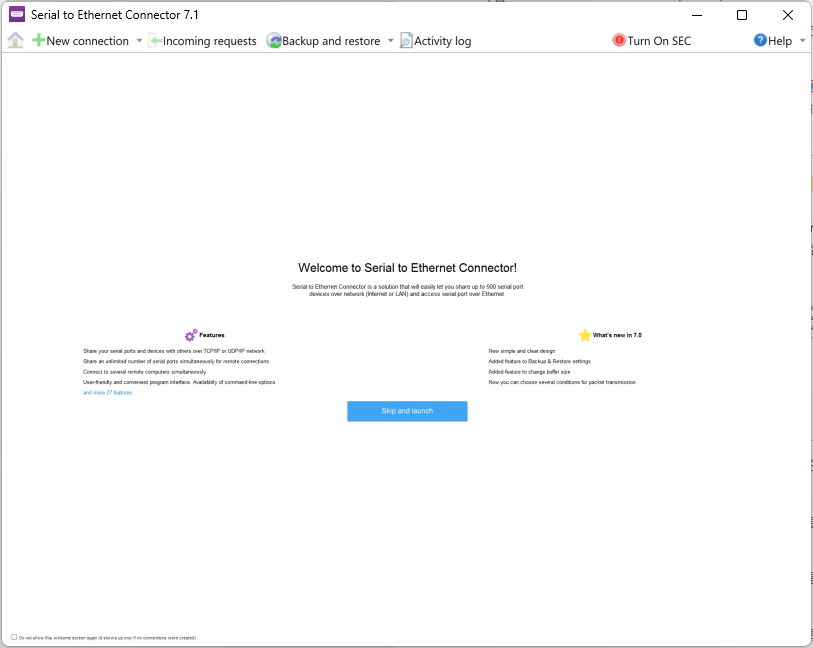The width and height of the screenshot is (813, 648).
Task: Click 'Welcome to Serial to Ethernet Connector!' heading
Action: click(x=407, y=268)
